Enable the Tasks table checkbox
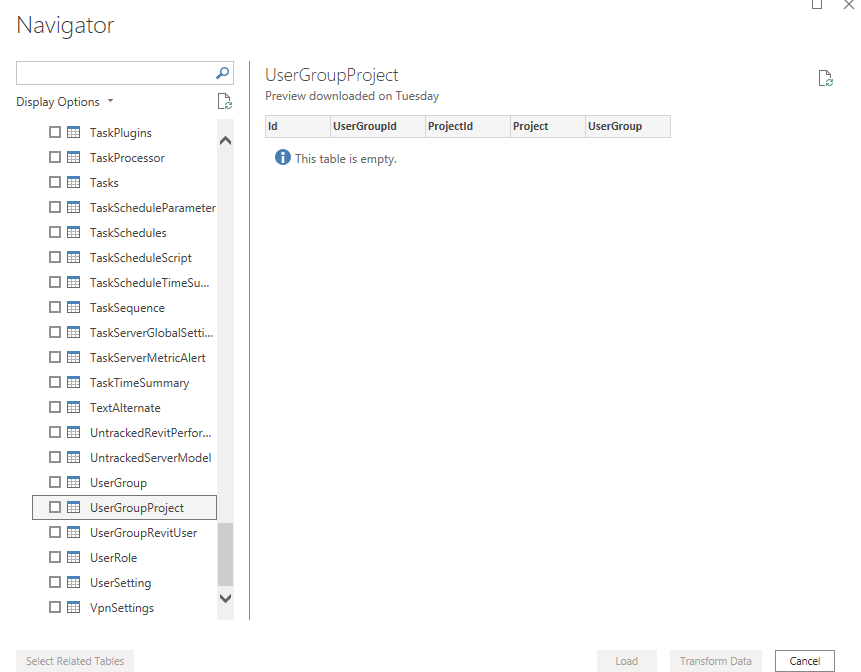This screenshot has width=861, height=672. click(56, 183)
